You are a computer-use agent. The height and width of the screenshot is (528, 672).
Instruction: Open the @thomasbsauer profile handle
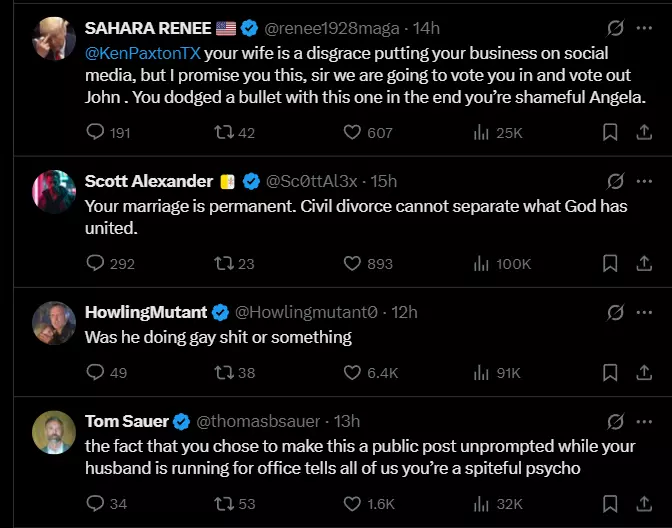(x=258, y=422)
